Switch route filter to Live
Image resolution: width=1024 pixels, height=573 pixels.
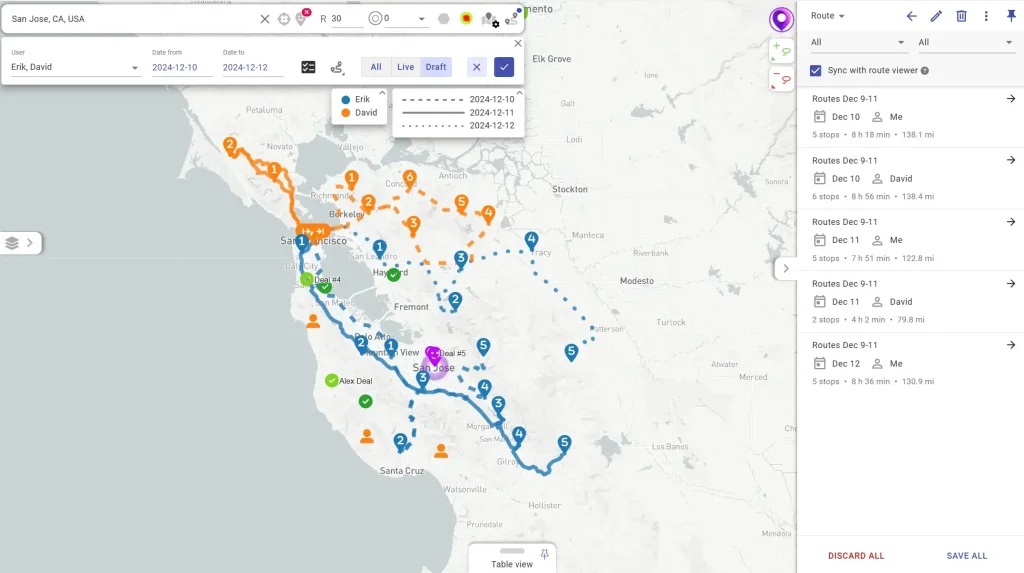coord(405,67)
